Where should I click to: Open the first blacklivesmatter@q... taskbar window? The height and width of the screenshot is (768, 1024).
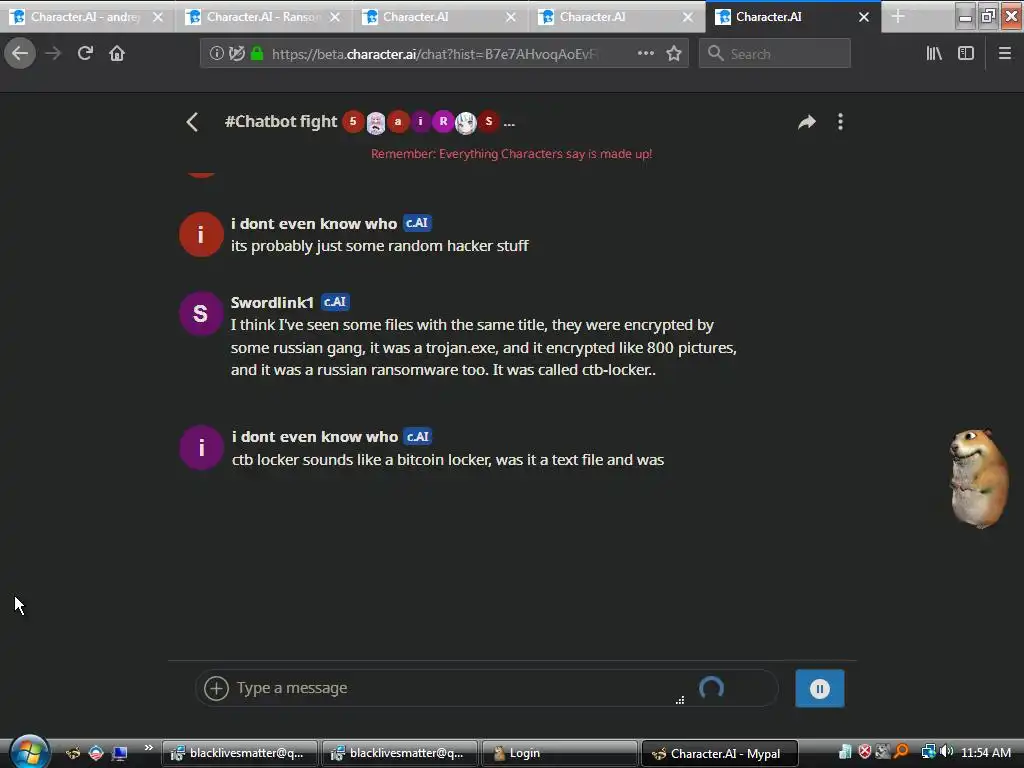click(x=240, y=754)
